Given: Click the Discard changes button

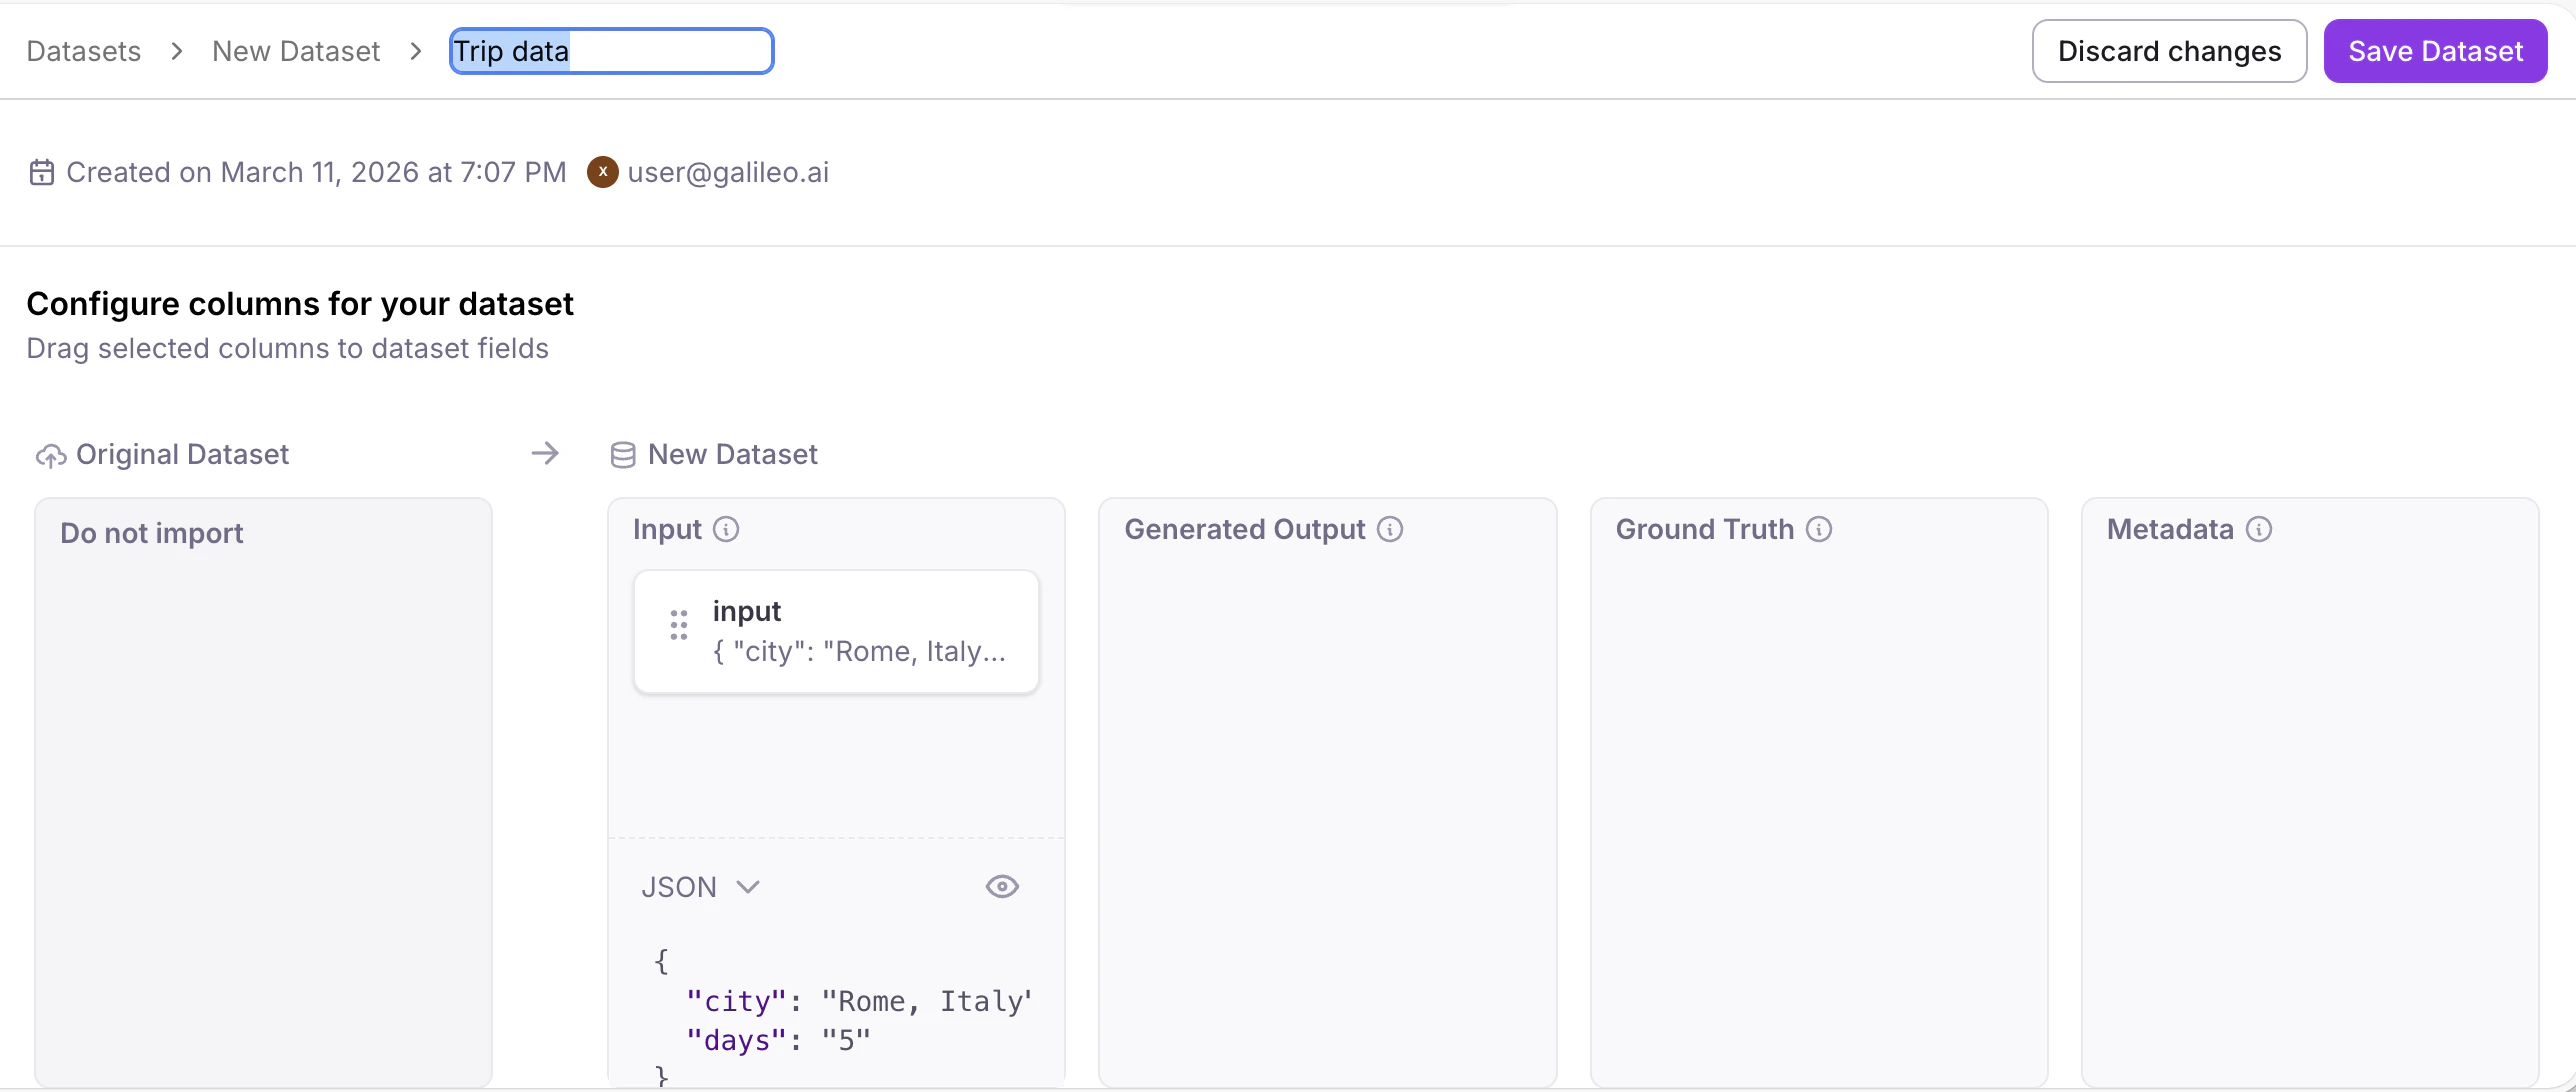Looking at the screenshot, I should [x=2168, y=51].
